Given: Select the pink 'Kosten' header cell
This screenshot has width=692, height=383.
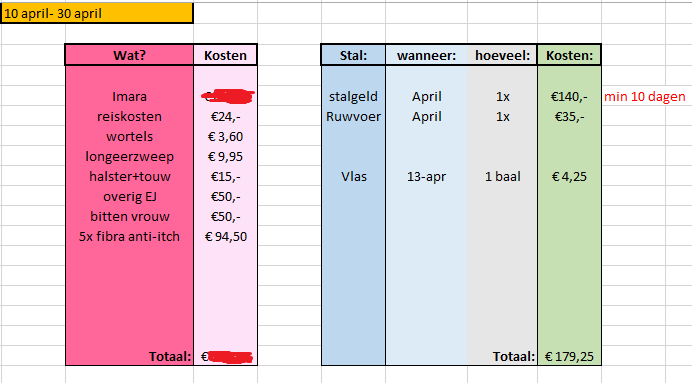Looking at the screenshot, I should click(x=225, y=55).
